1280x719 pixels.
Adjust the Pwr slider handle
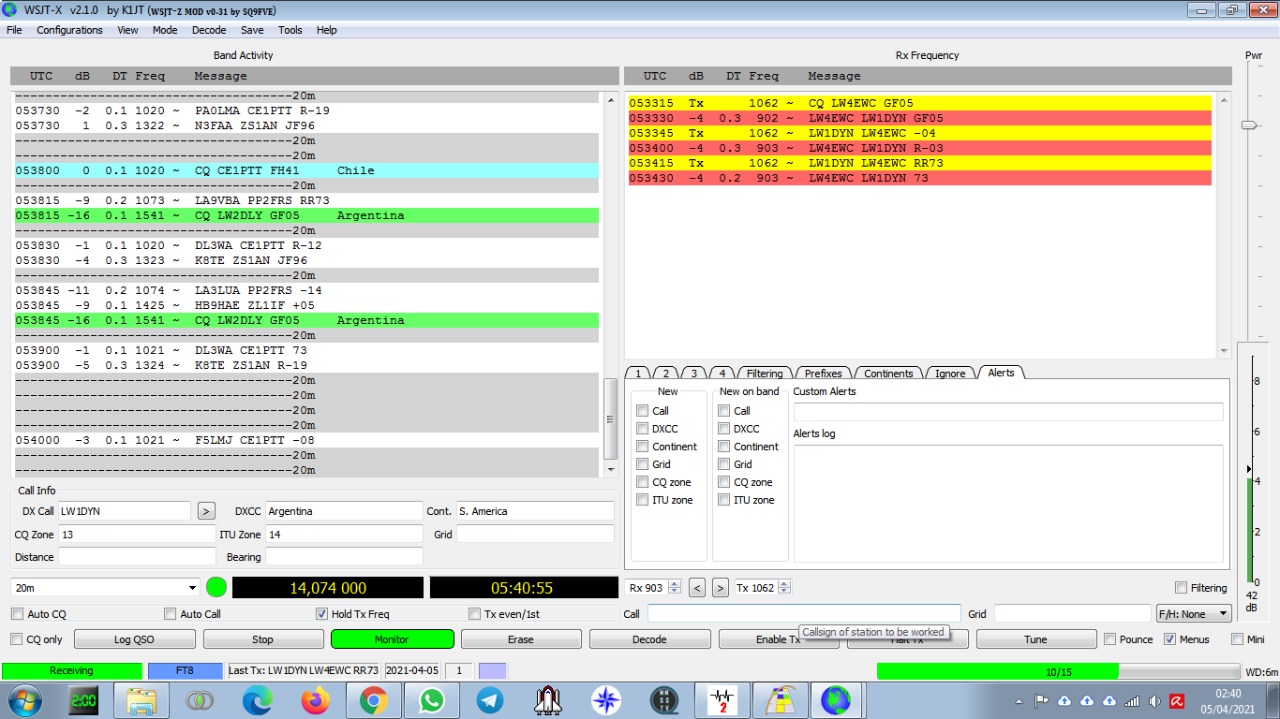[x=1248, y=125]
